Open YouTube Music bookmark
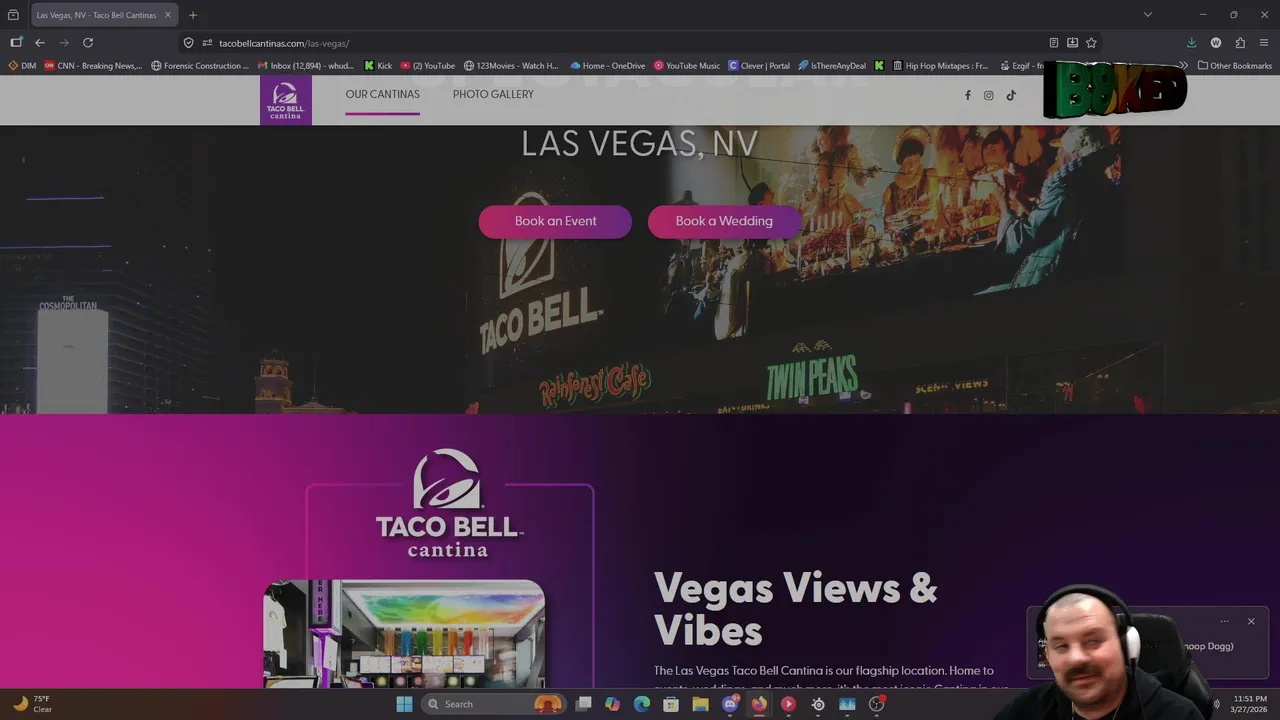1280x720 pixels. (x=687, y=66)
